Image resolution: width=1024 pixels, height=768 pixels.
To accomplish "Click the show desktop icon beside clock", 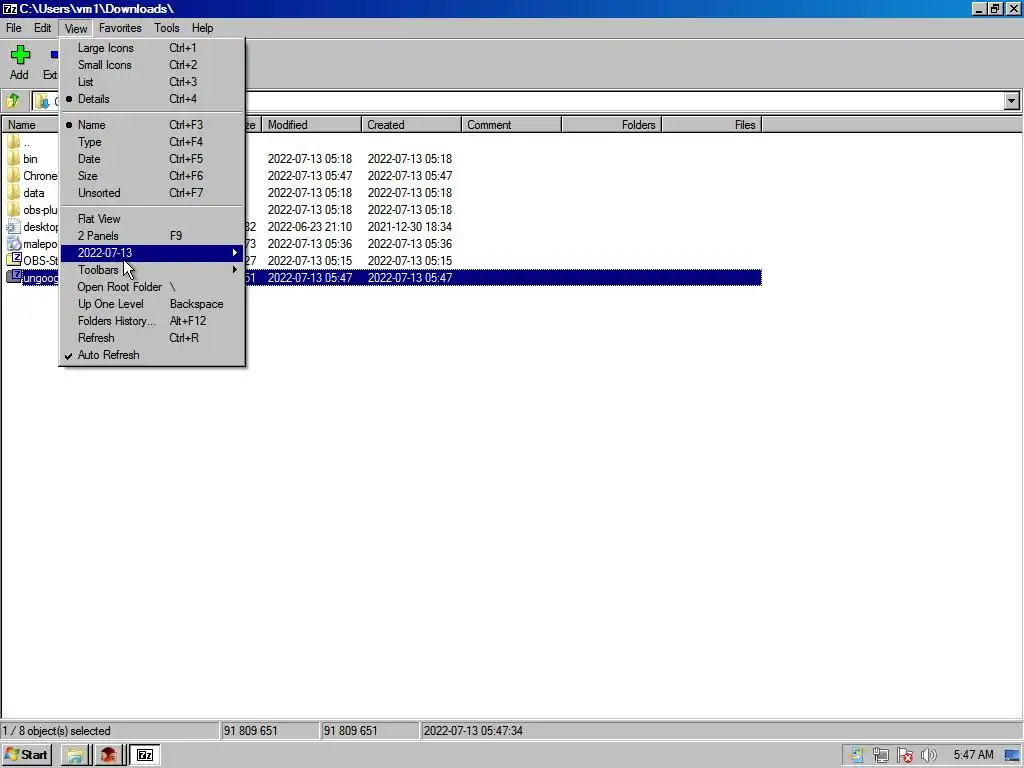I will 1012,756.
